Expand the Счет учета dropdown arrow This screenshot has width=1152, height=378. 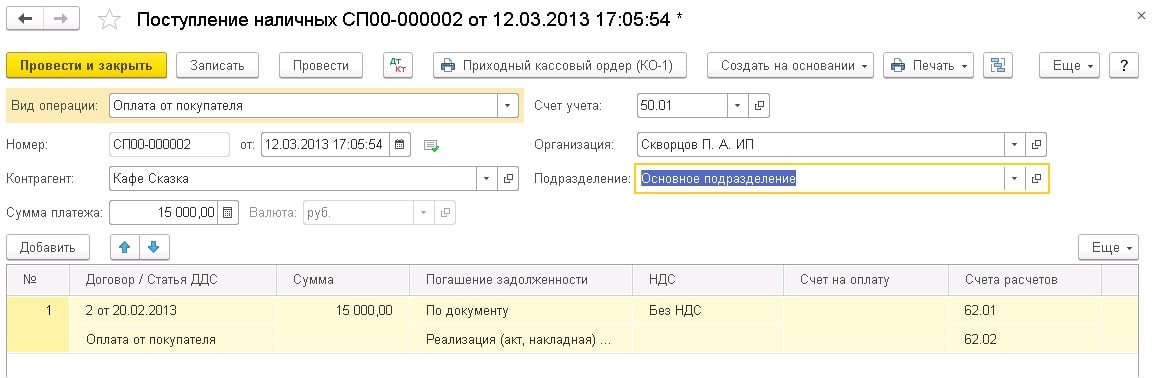point(738,106)
